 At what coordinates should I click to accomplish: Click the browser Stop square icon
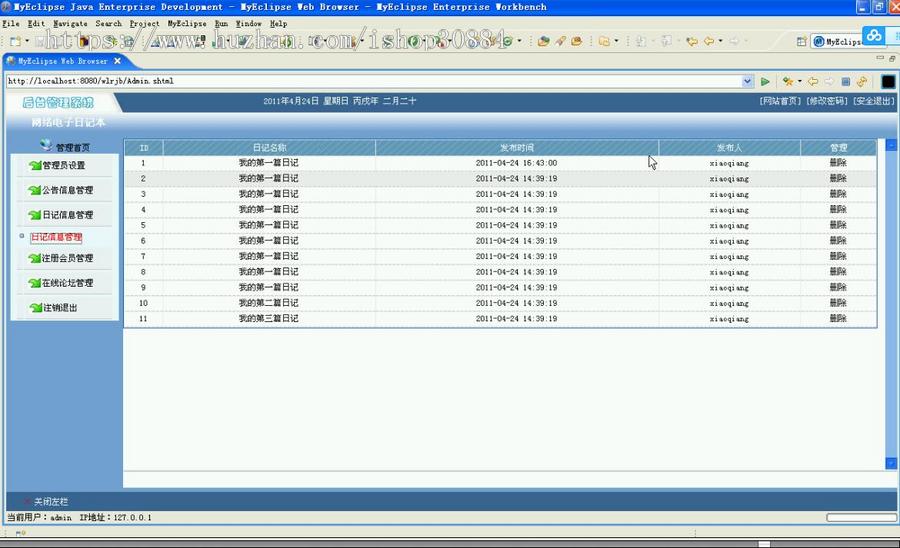tap(845, 81)
